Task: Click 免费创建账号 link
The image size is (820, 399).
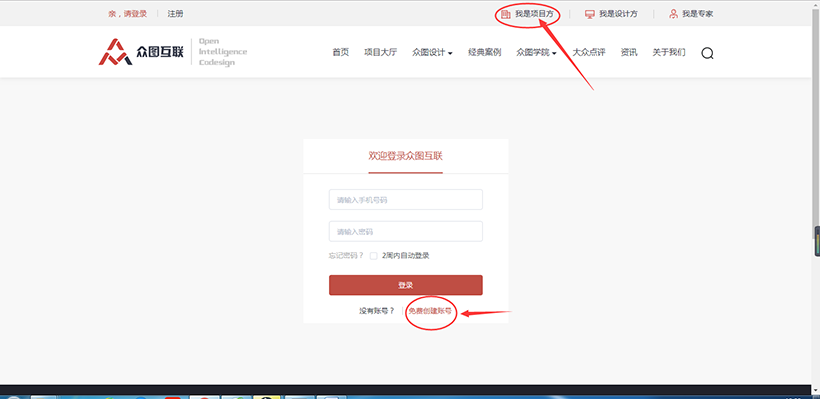Action: 430,311
